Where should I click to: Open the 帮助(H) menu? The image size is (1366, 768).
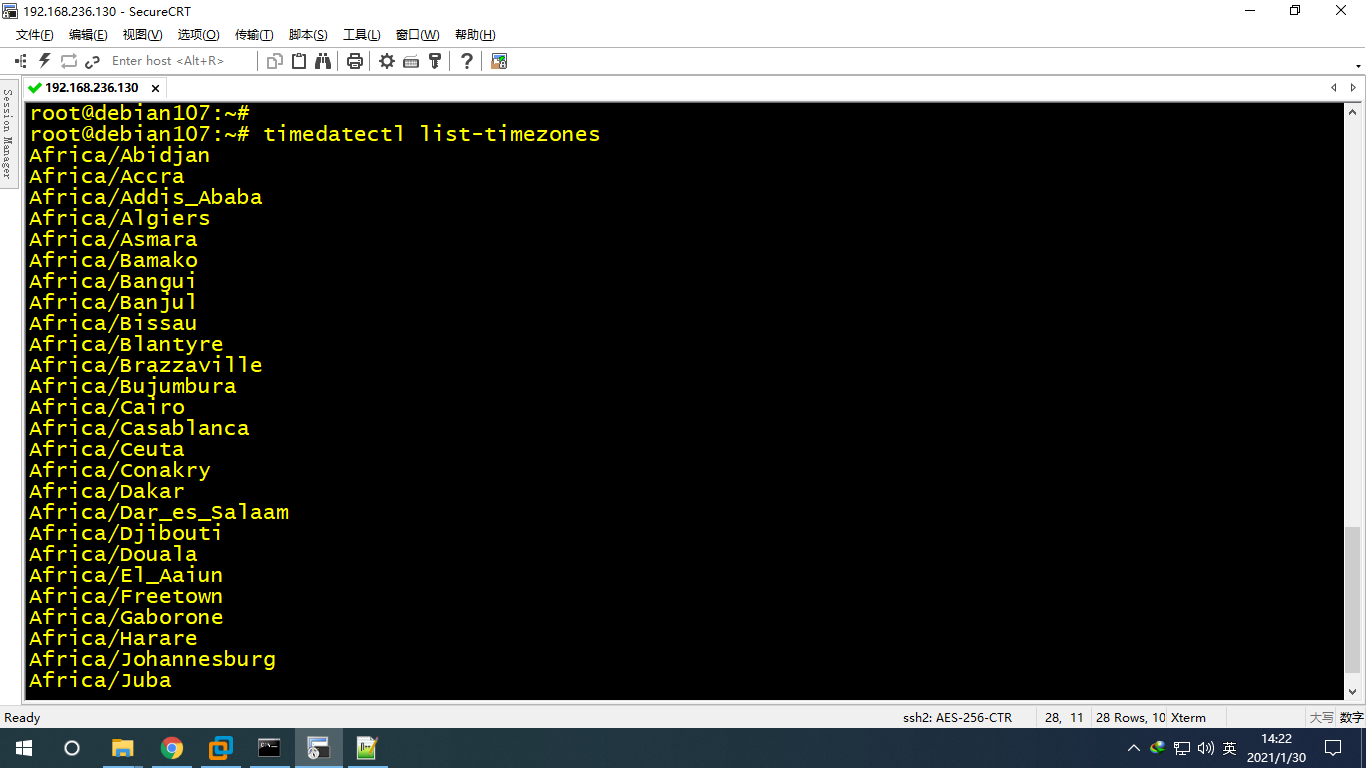[x=475, y=35]
